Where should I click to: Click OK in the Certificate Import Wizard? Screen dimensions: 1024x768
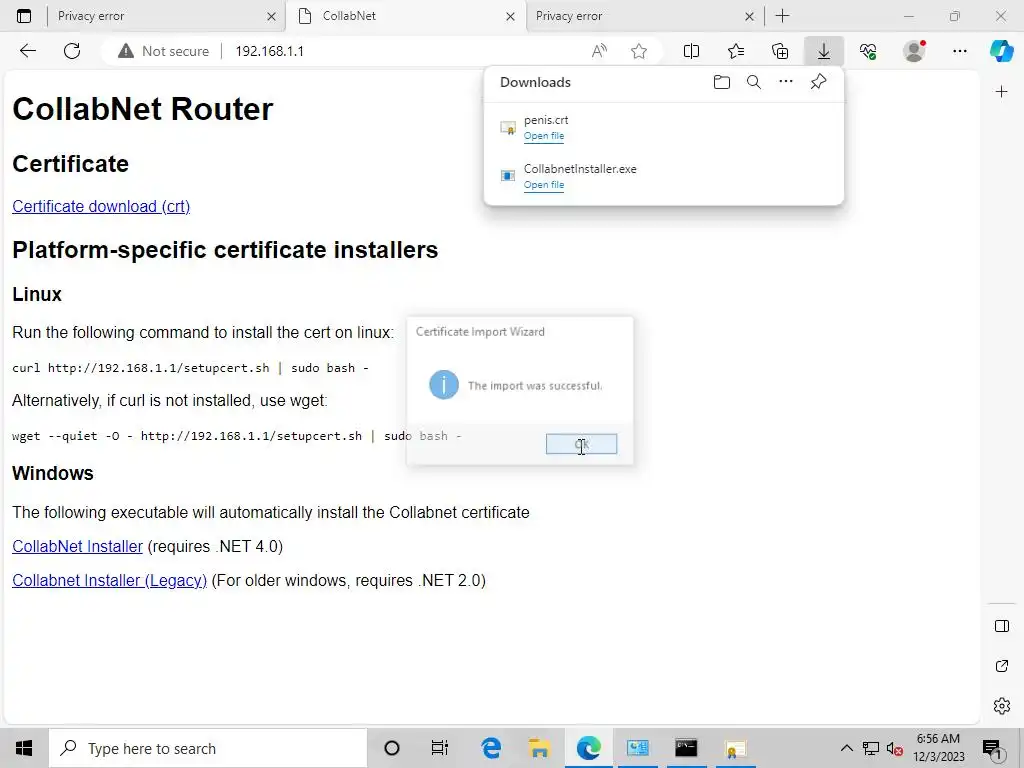[x=581, y=444]
